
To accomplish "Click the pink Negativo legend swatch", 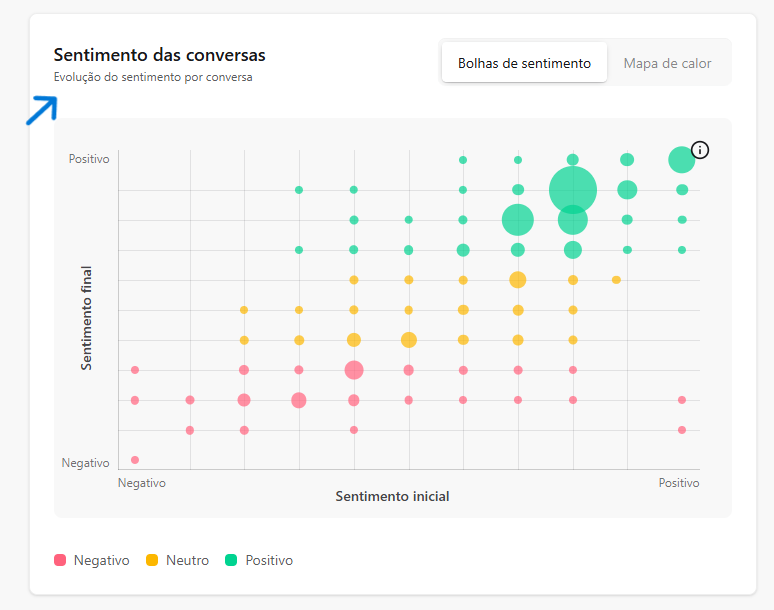I will [x=61, y=560].
